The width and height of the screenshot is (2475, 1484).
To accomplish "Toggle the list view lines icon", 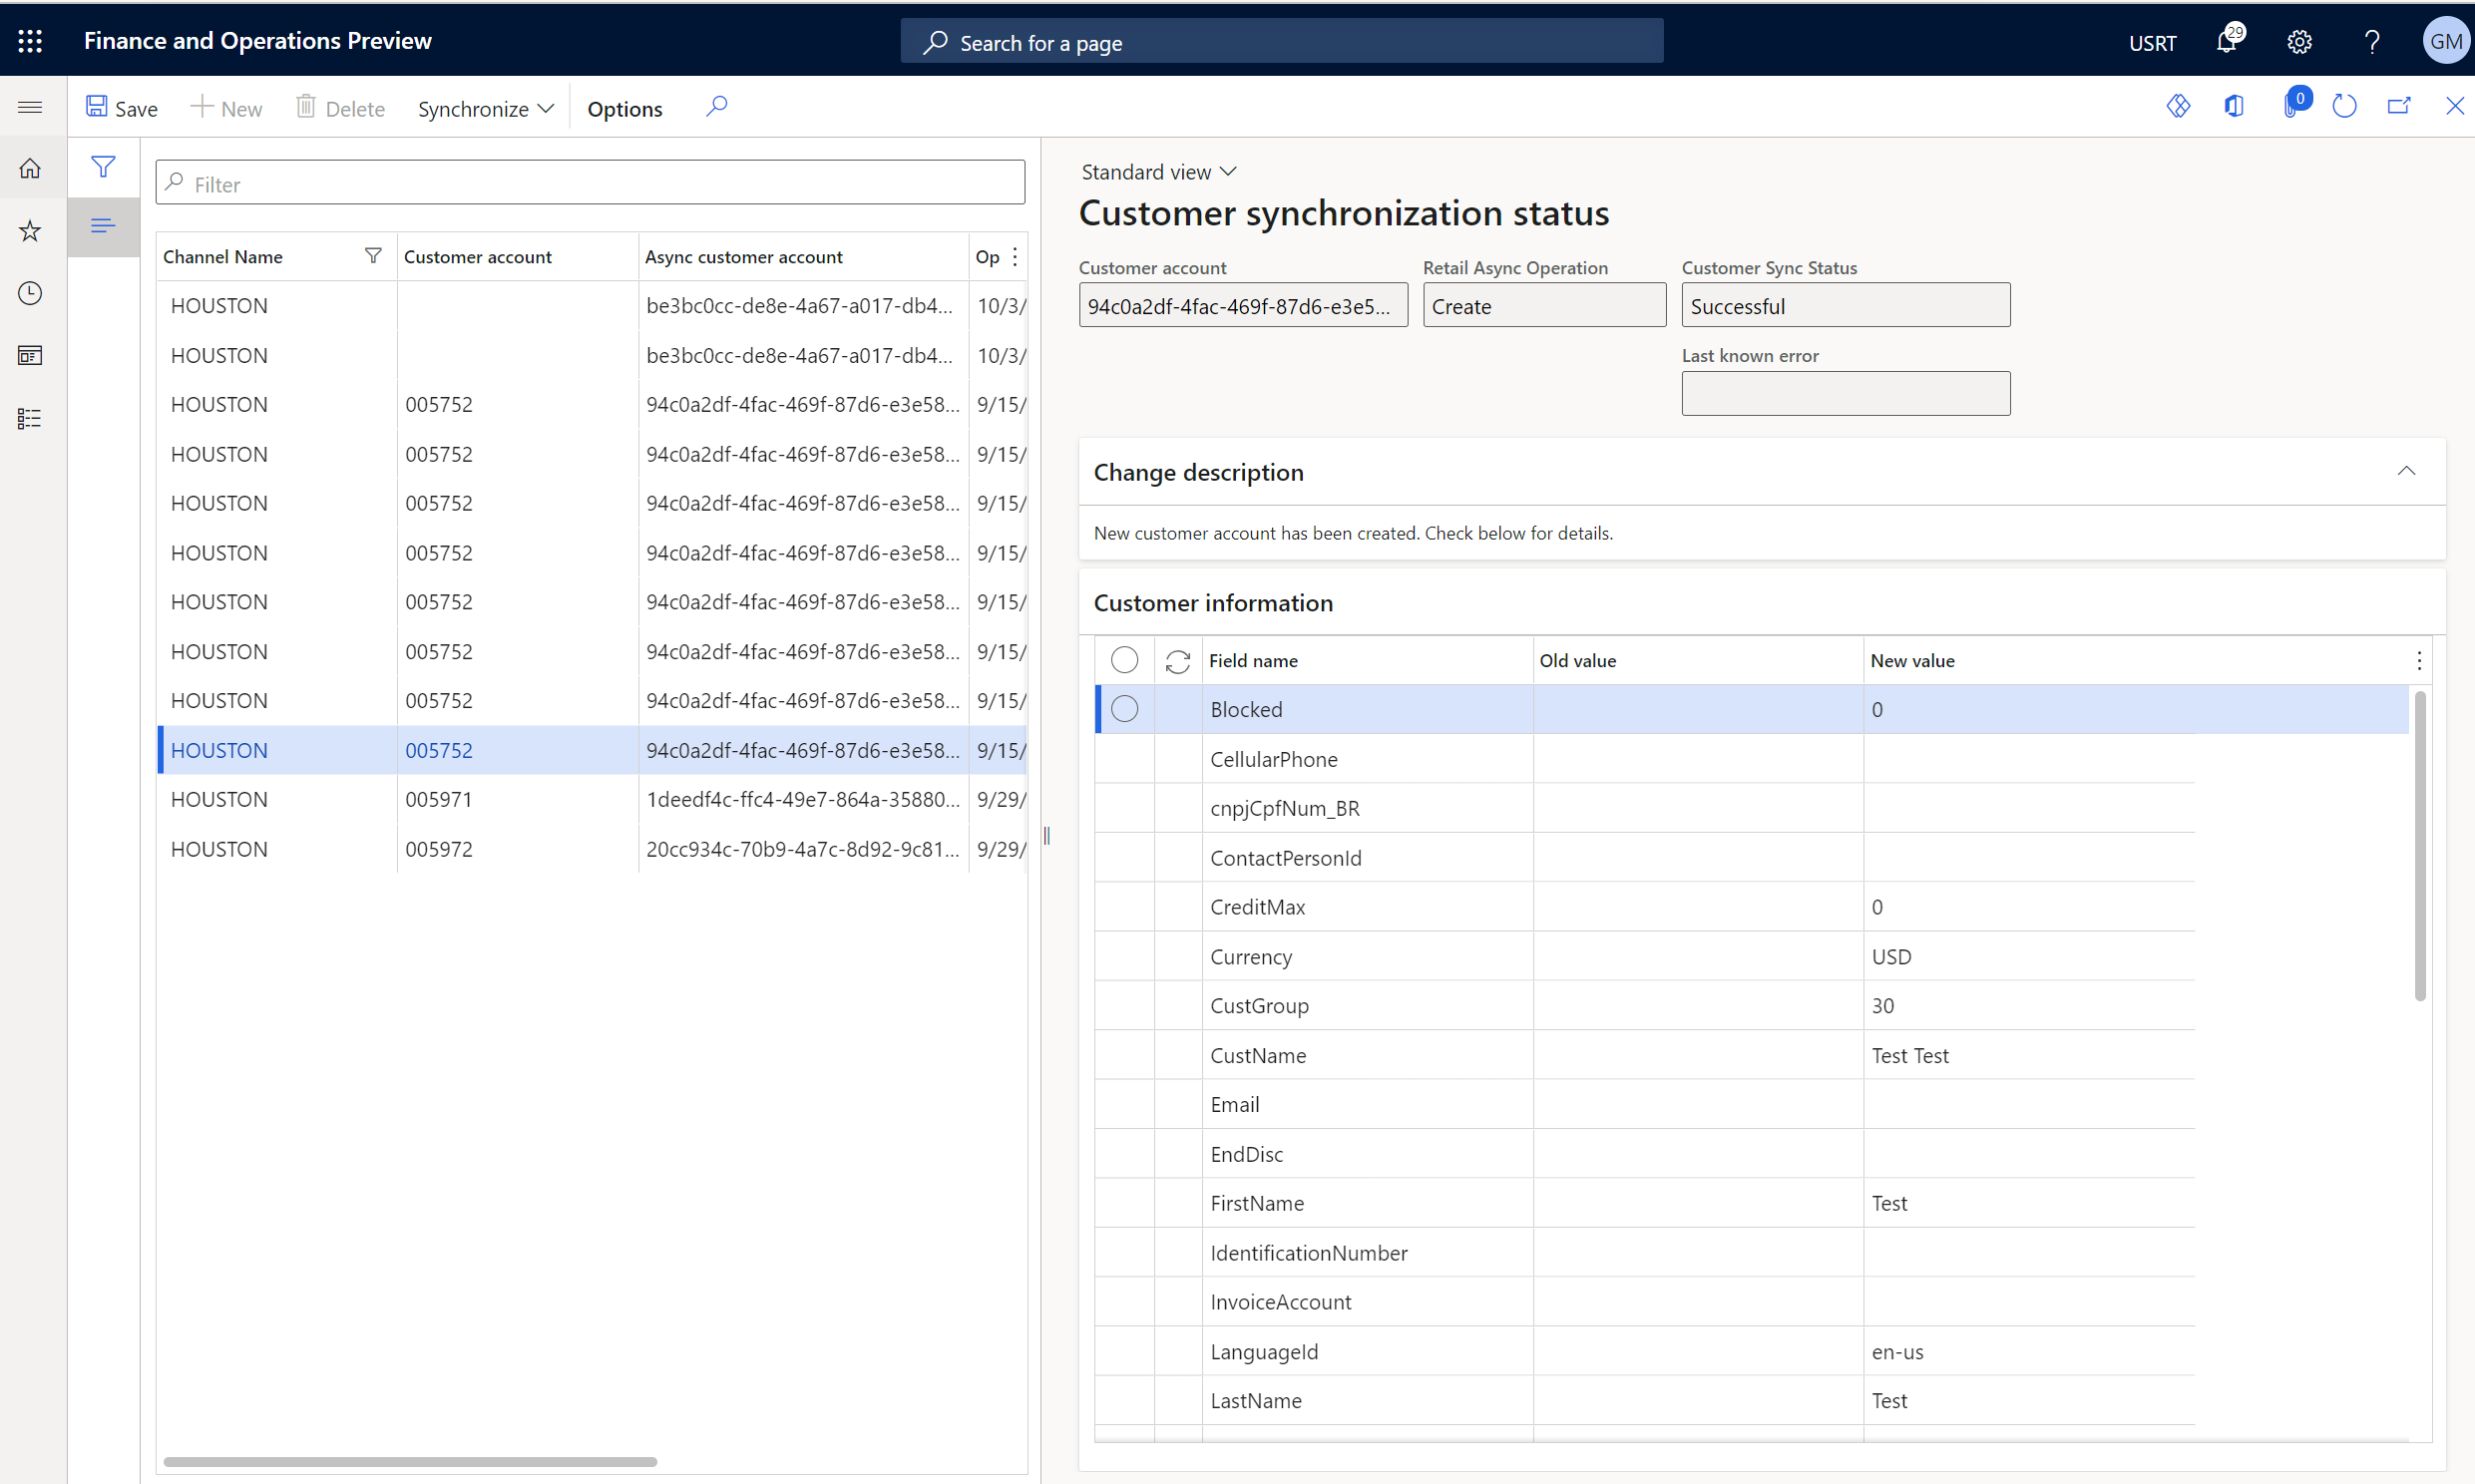I will pyautogui.click(x=103, y=226).
